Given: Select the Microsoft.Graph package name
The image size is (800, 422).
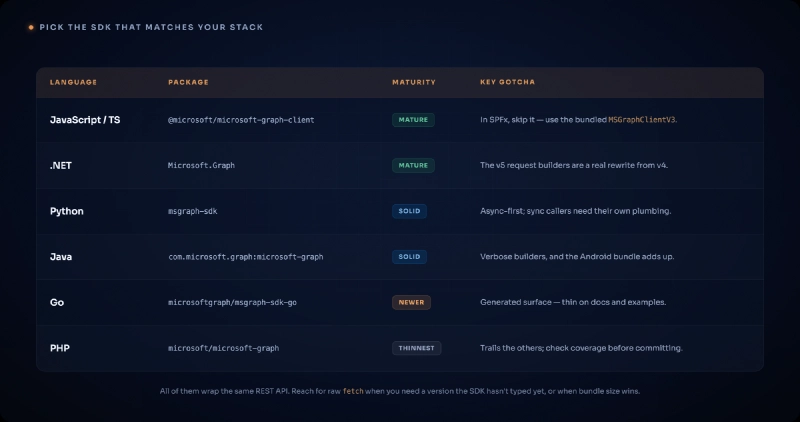Looking at the screenshot, I should click(201, 165).
